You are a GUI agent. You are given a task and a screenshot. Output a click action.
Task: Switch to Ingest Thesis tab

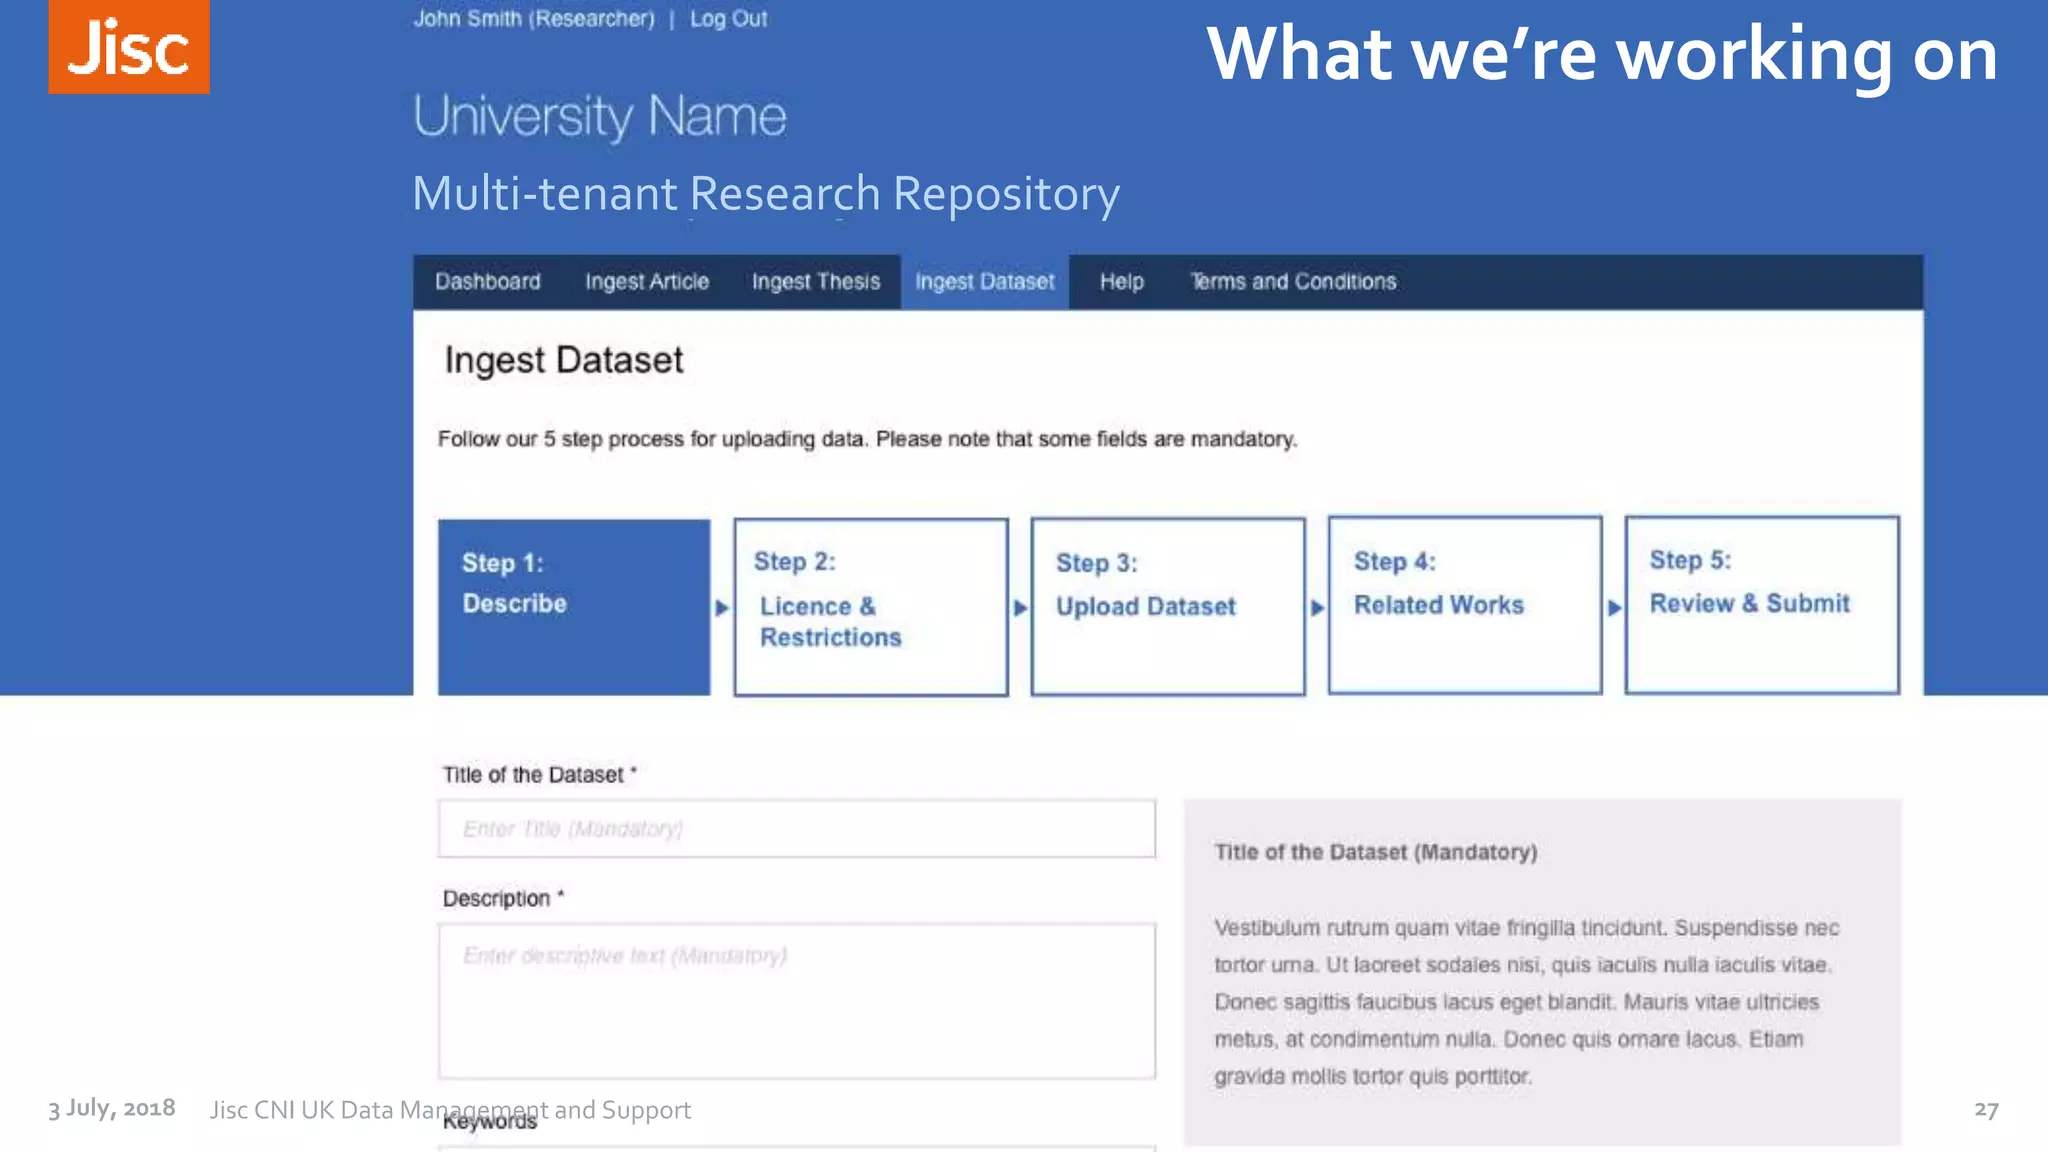tap(816, 282)
